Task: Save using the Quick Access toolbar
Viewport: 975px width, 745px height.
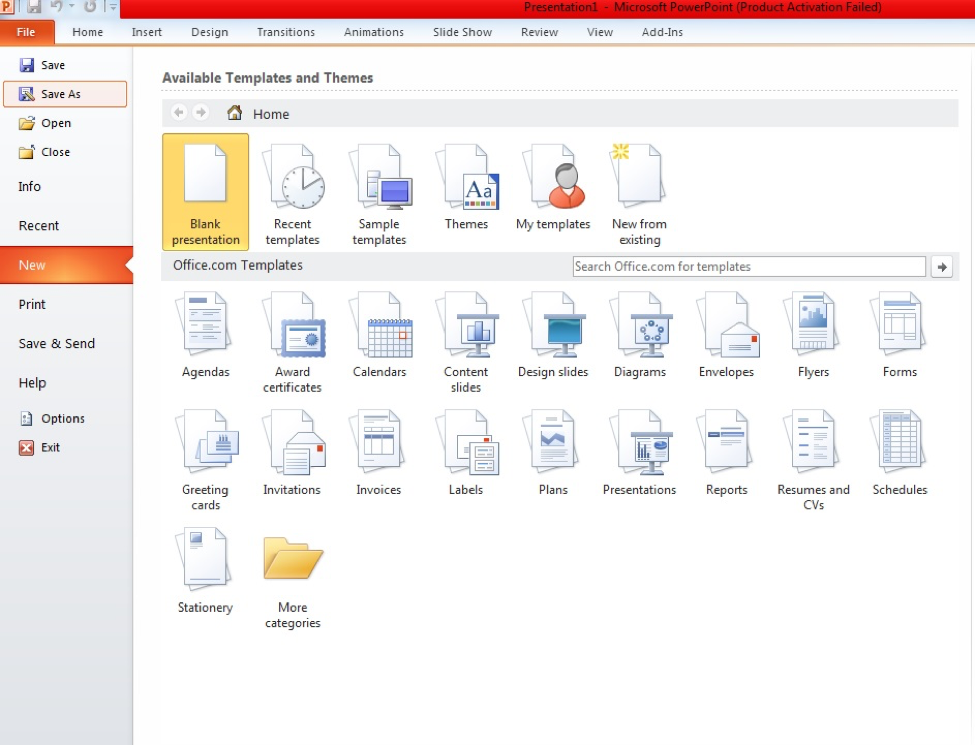Action: click(x=35, y=8)
